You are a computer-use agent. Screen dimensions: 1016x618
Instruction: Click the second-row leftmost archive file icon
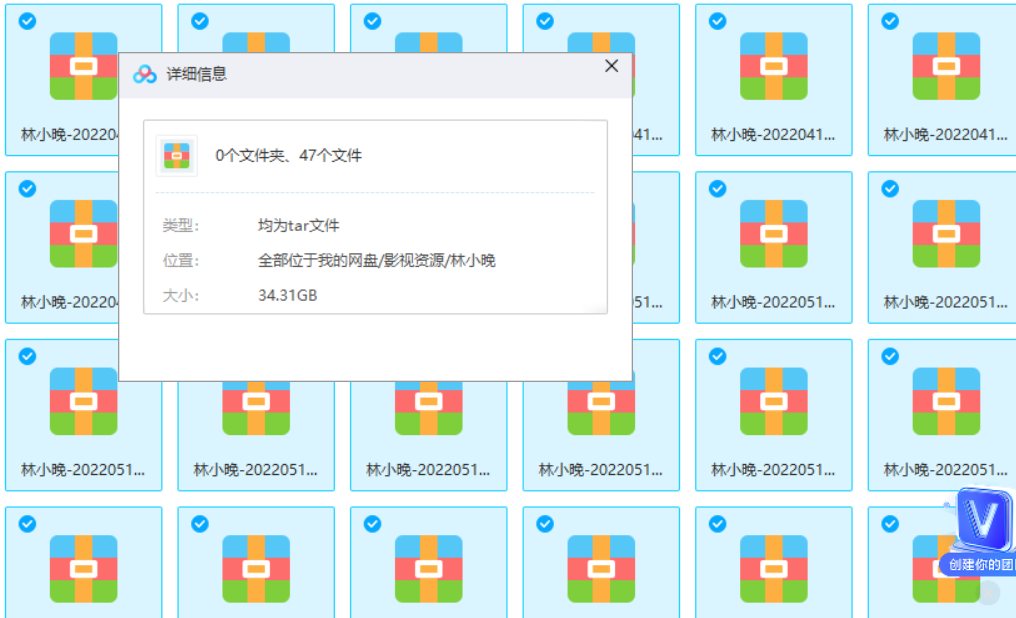(84, 234)
